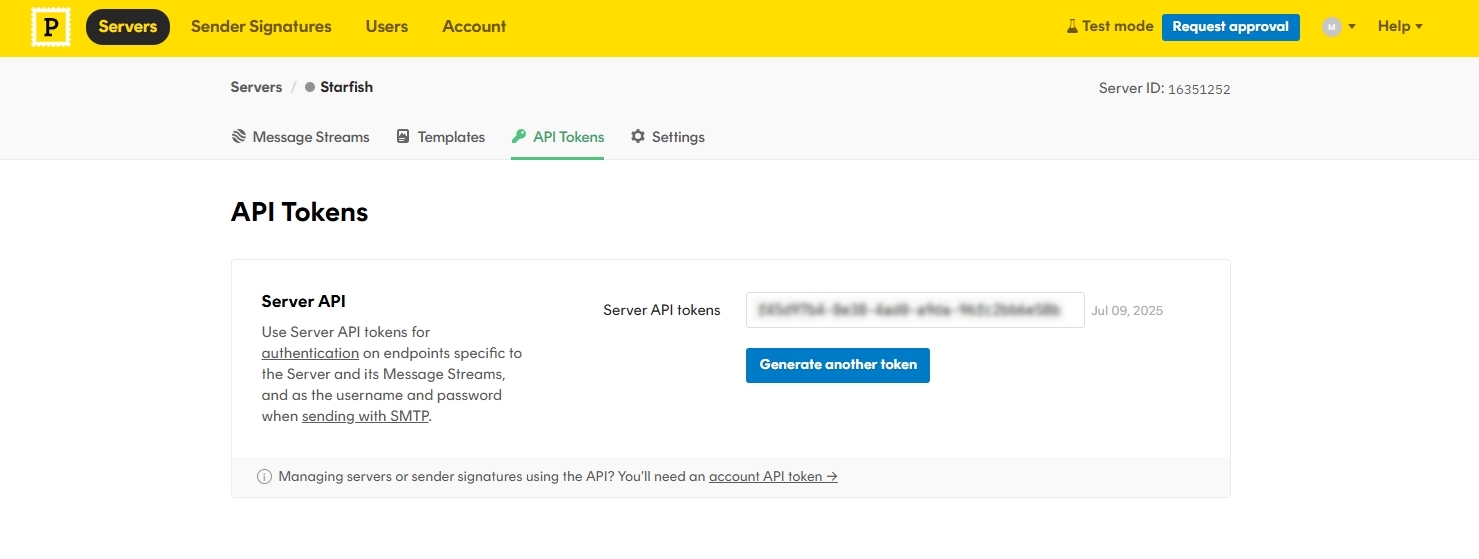The height and width of the screenshot is (559, 1479).
Task: Open the Help dropdown
Action: (x=1400, y=27)
